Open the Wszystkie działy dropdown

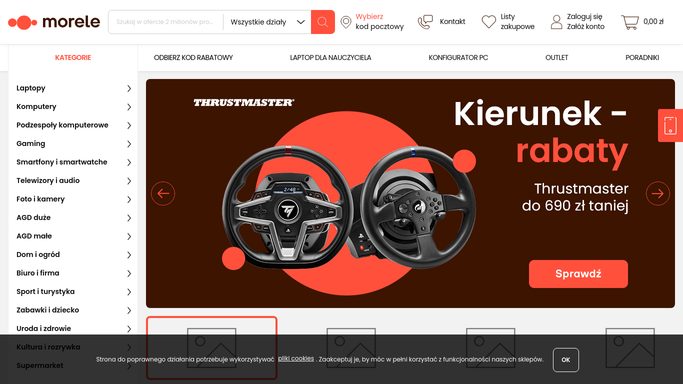(x=267, y=22)
